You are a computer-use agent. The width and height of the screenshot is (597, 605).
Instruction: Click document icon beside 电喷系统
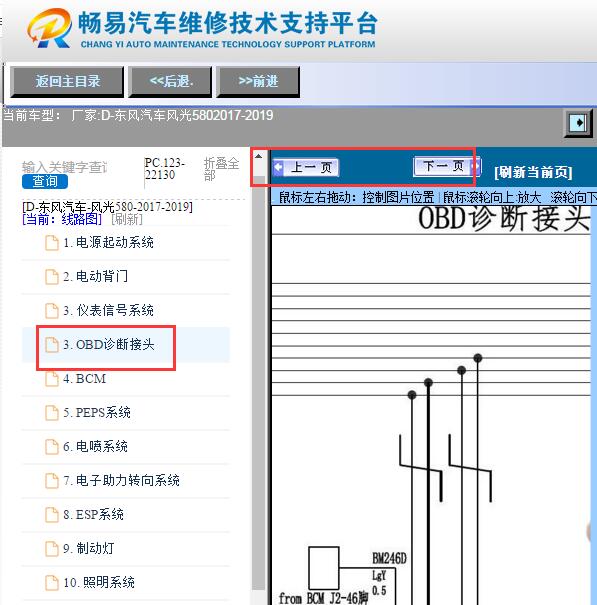coord(52,447)
